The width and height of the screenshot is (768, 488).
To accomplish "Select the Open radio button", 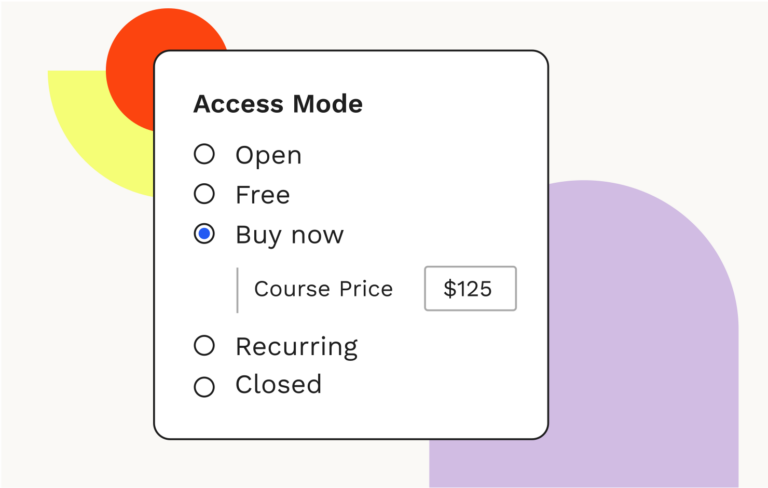I will point(204,154).
